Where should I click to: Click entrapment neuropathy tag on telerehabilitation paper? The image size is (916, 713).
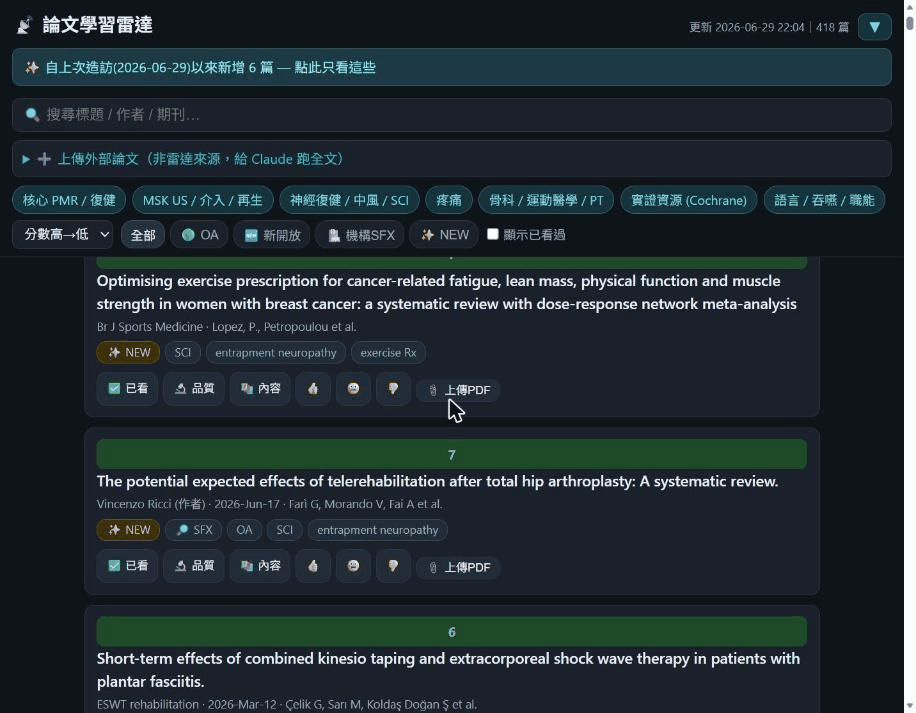click(377, 530)
